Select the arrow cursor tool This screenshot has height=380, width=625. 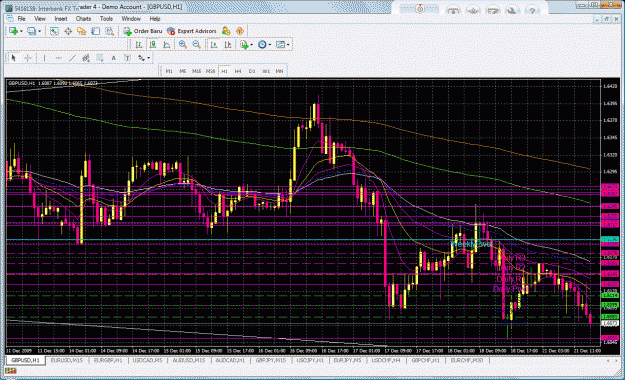coord(14,58)
